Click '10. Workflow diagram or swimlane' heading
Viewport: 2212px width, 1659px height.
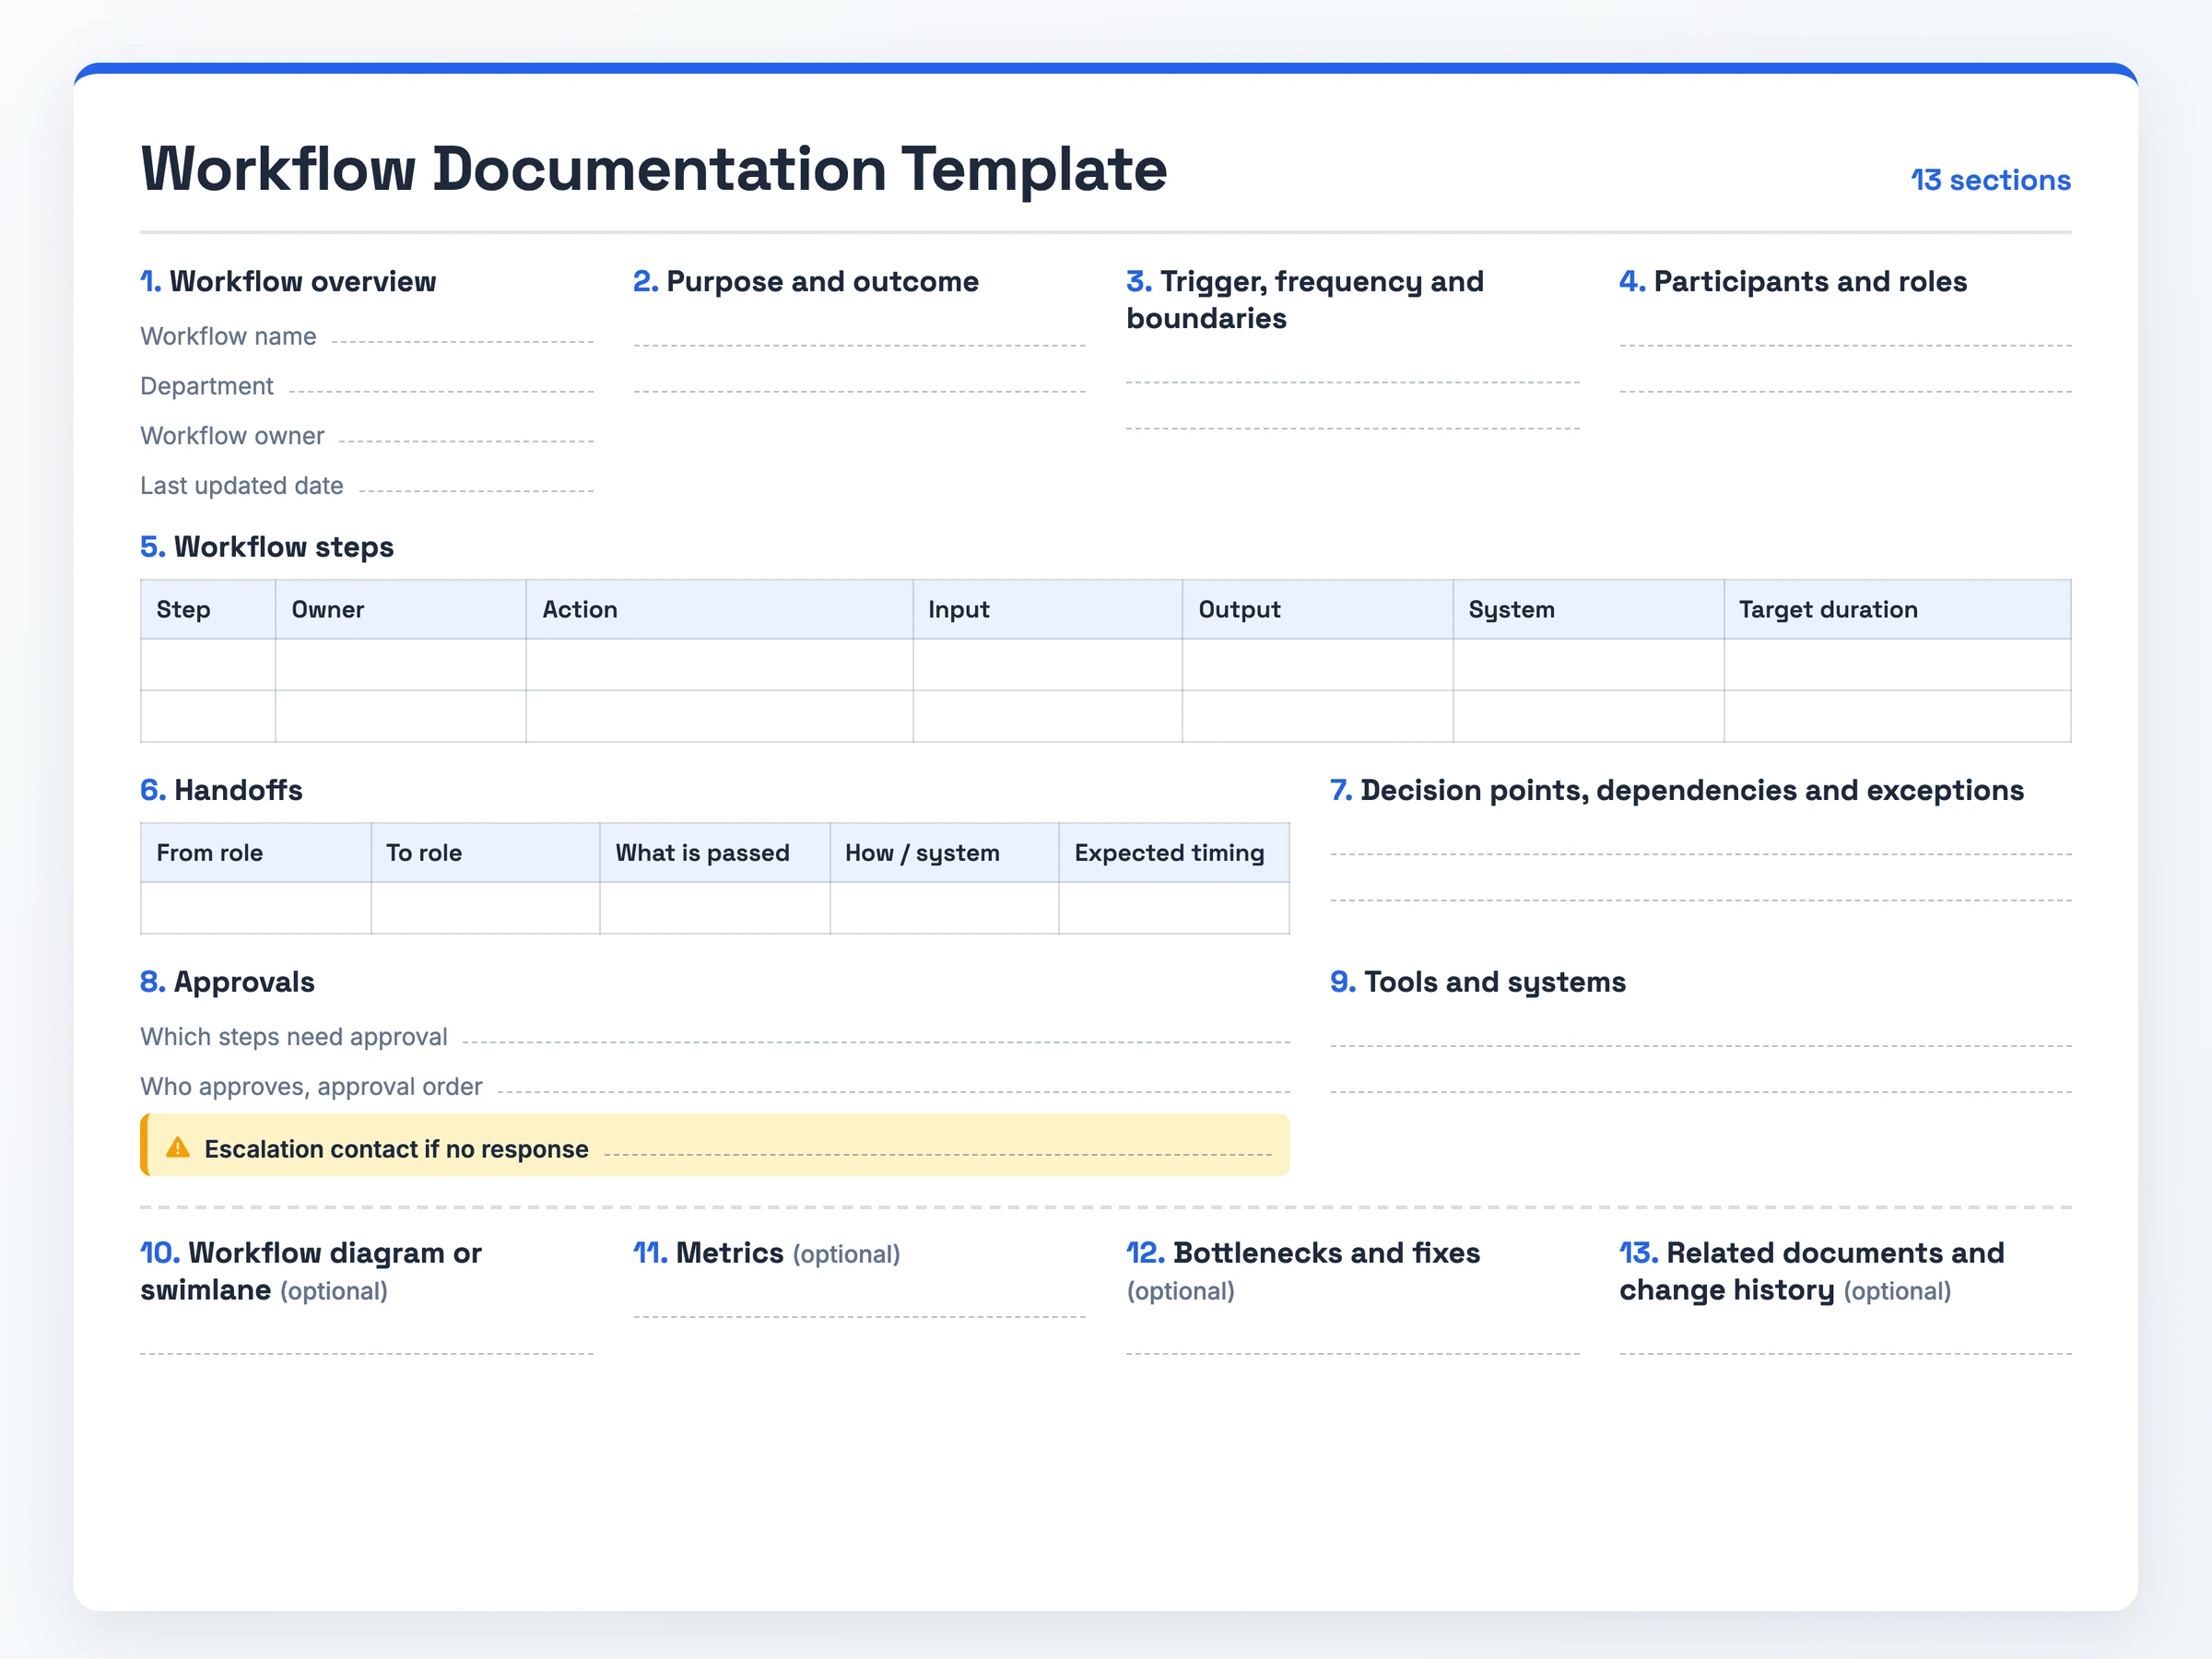point(311,1272)
